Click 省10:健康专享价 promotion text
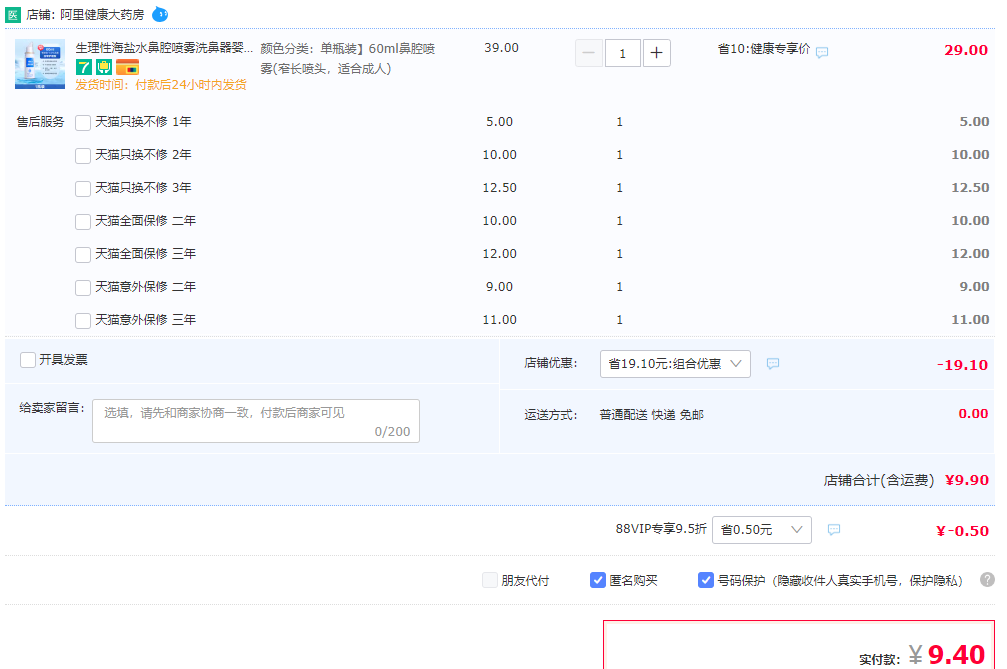Image resolution: width=1007 pixels, height=669 pixels. tap(764, 49)
